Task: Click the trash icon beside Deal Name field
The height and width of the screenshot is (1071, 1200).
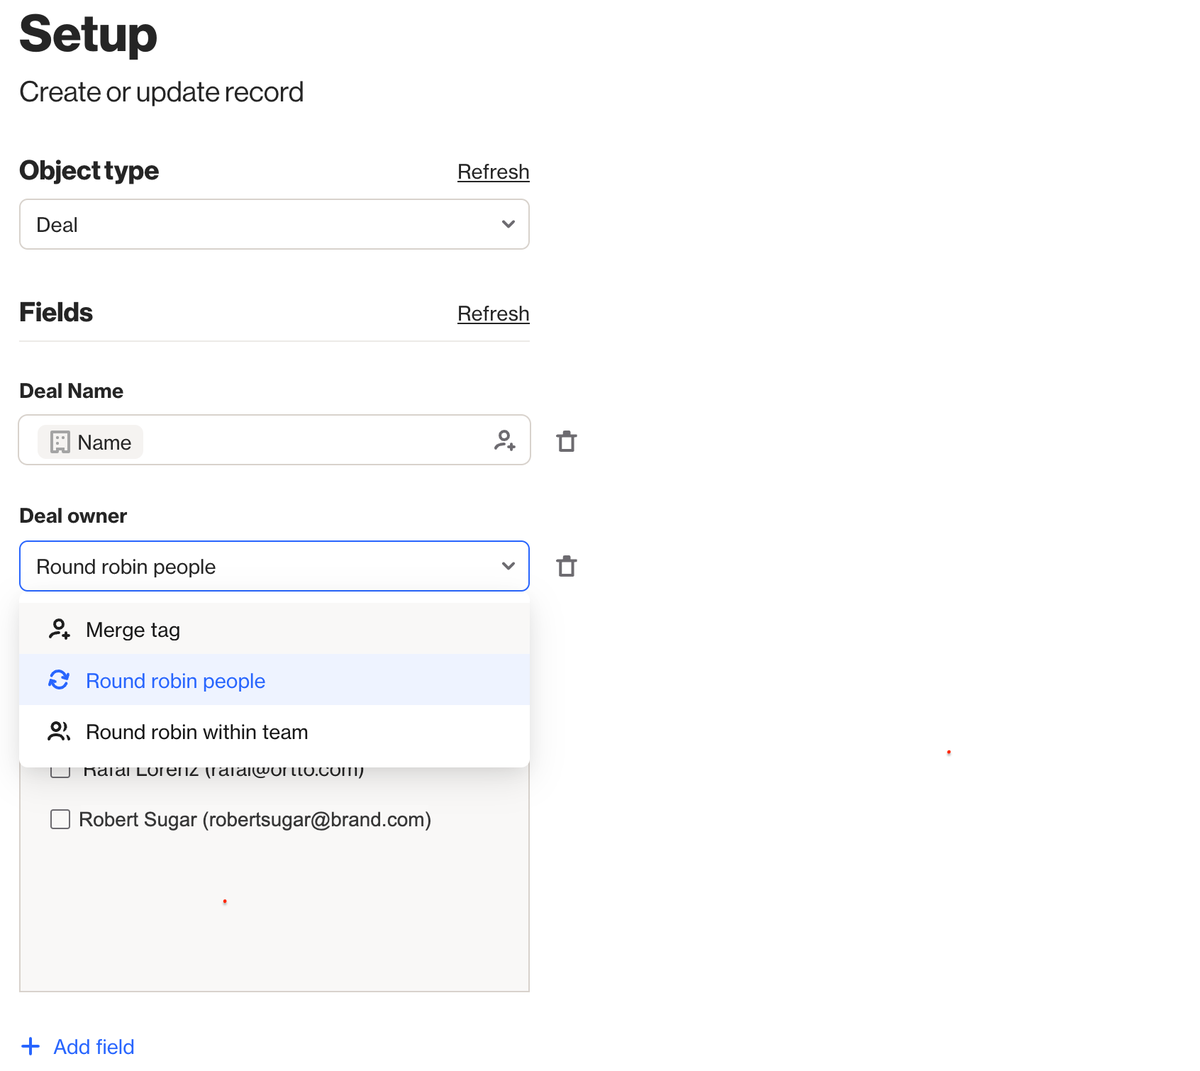Action: click(566, 440)
